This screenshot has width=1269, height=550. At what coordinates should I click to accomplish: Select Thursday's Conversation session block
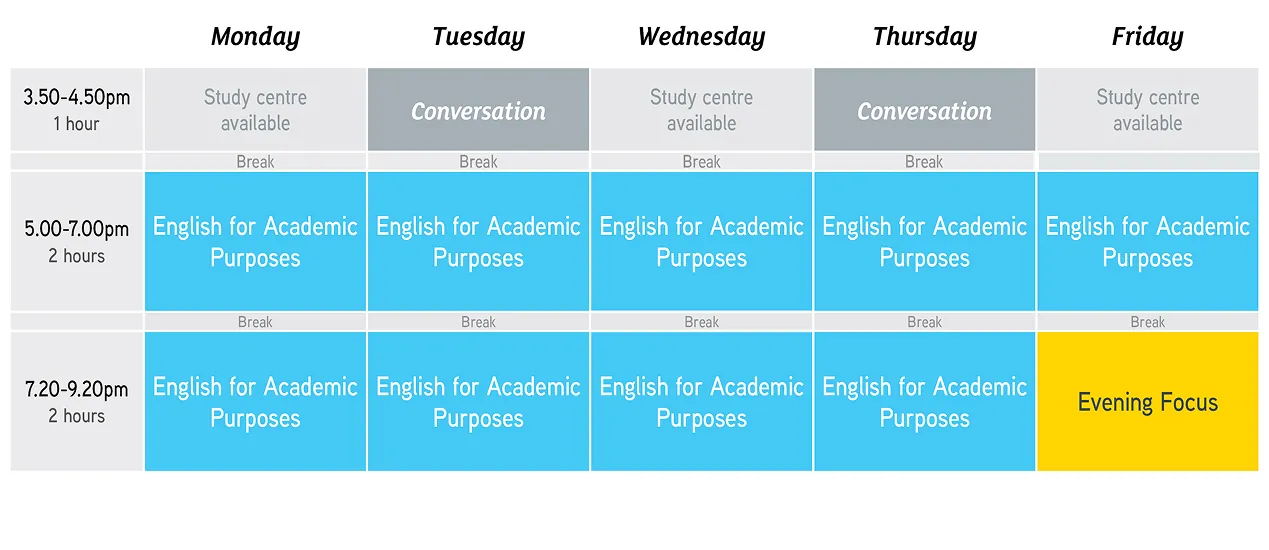[x=924, y=110]
